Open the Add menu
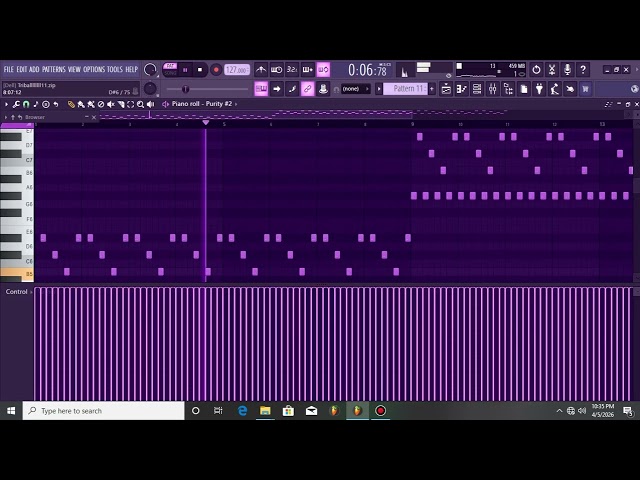This screenshot has height=480, width=640. 34,69
